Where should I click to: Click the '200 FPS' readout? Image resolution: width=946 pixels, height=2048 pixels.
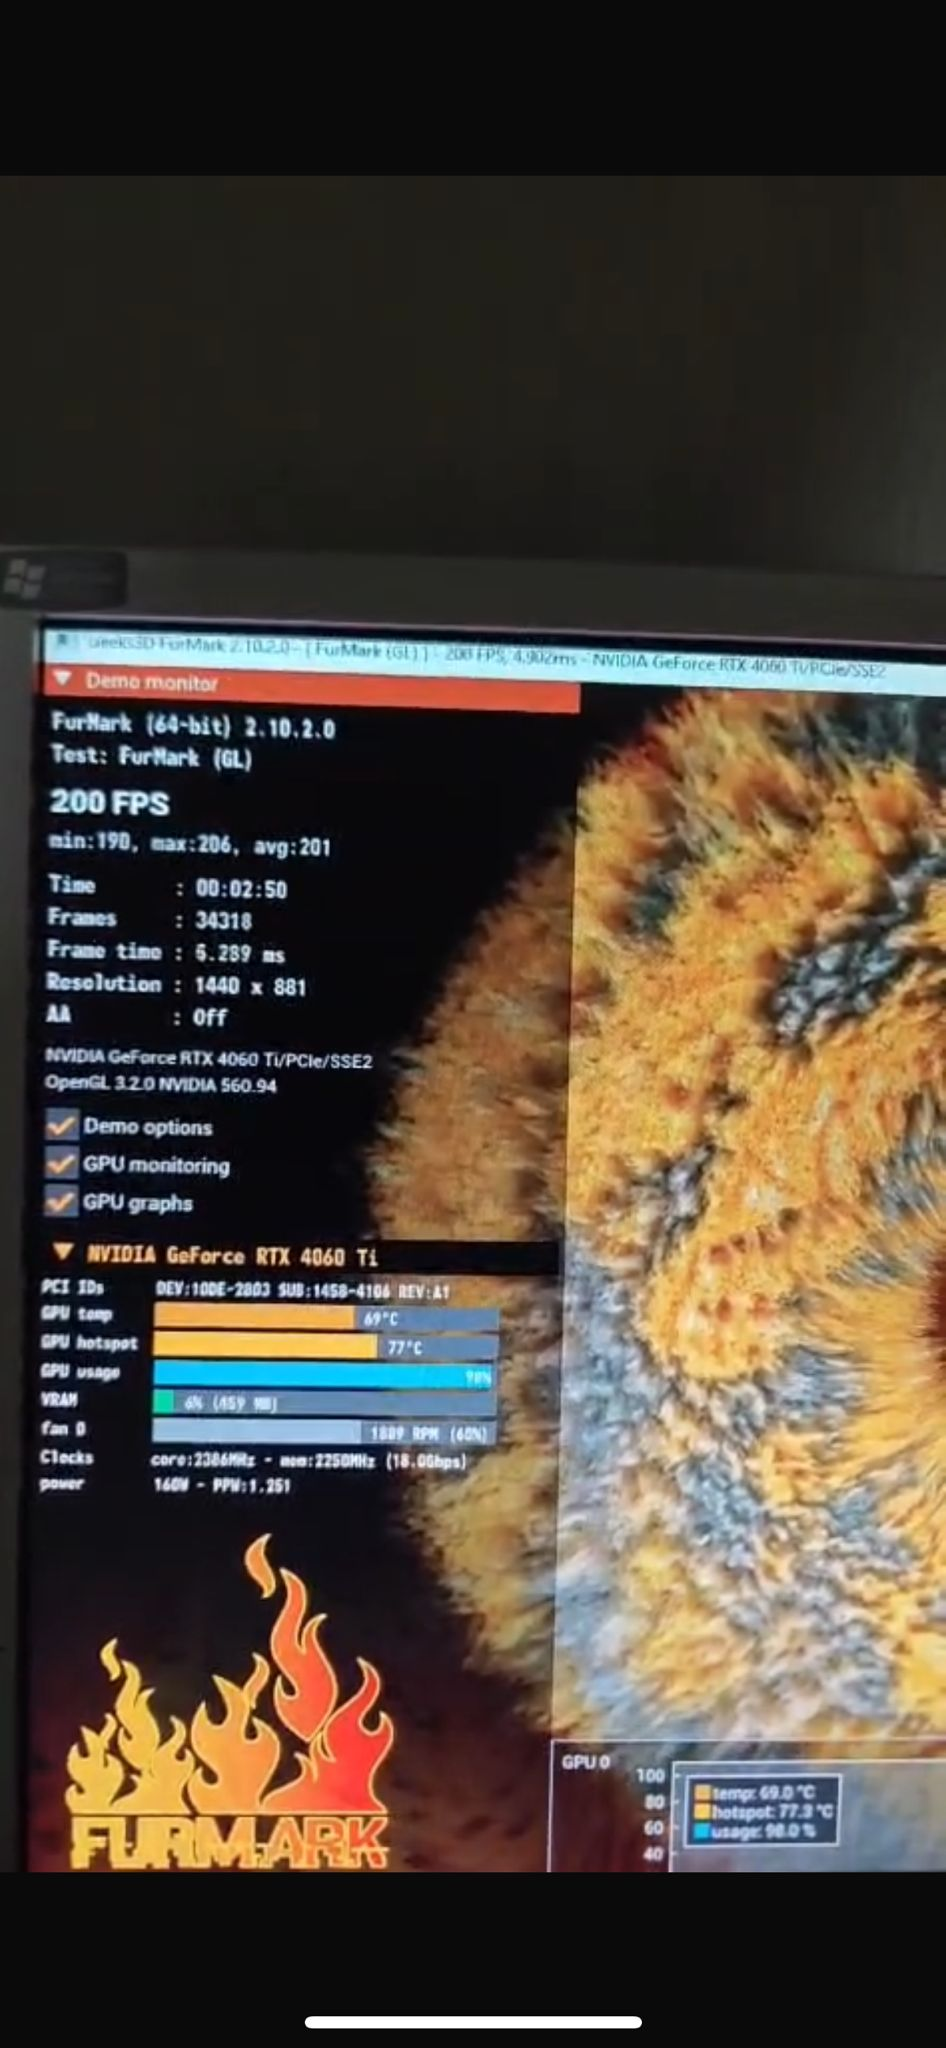(x=110, y=803)
